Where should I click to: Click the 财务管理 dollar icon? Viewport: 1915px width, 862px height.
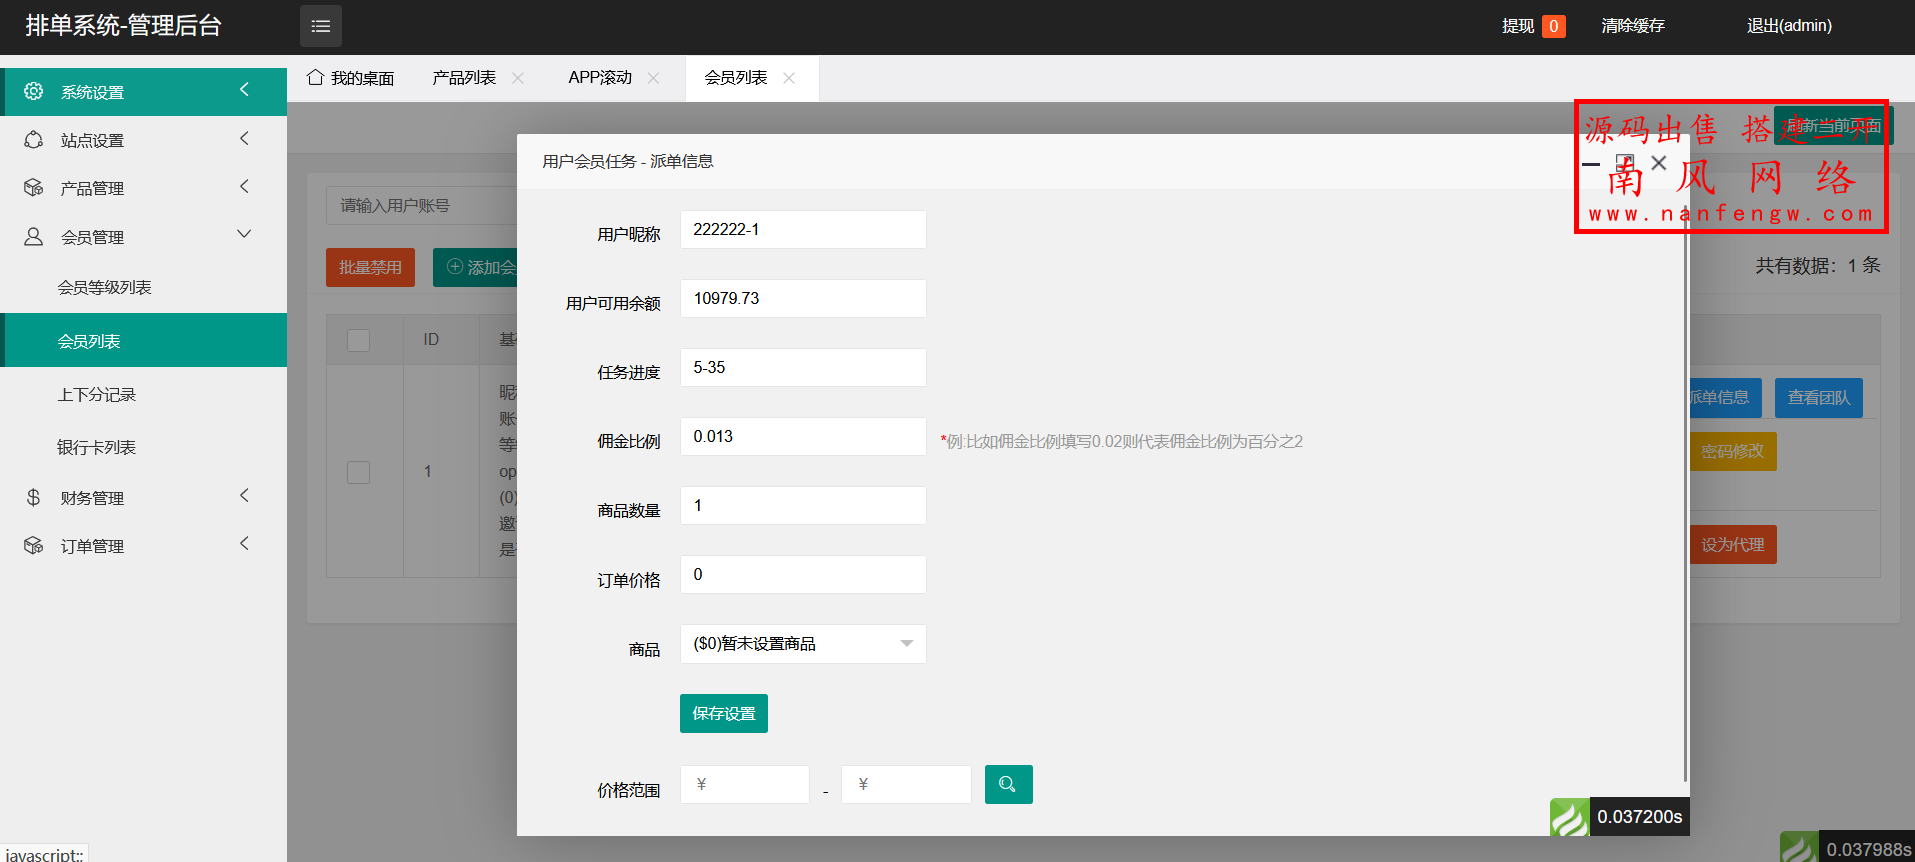[x=33, y=497]
